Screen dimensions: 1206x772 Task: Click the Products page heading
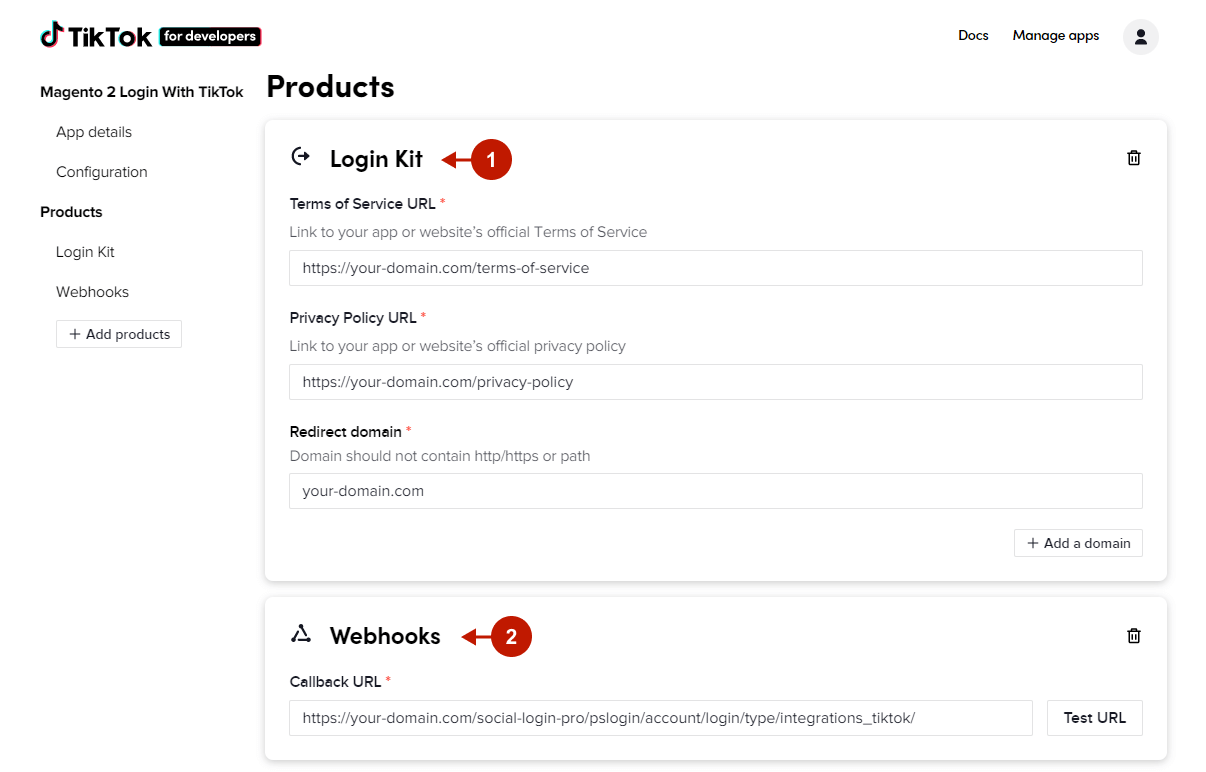pos(330,87)
